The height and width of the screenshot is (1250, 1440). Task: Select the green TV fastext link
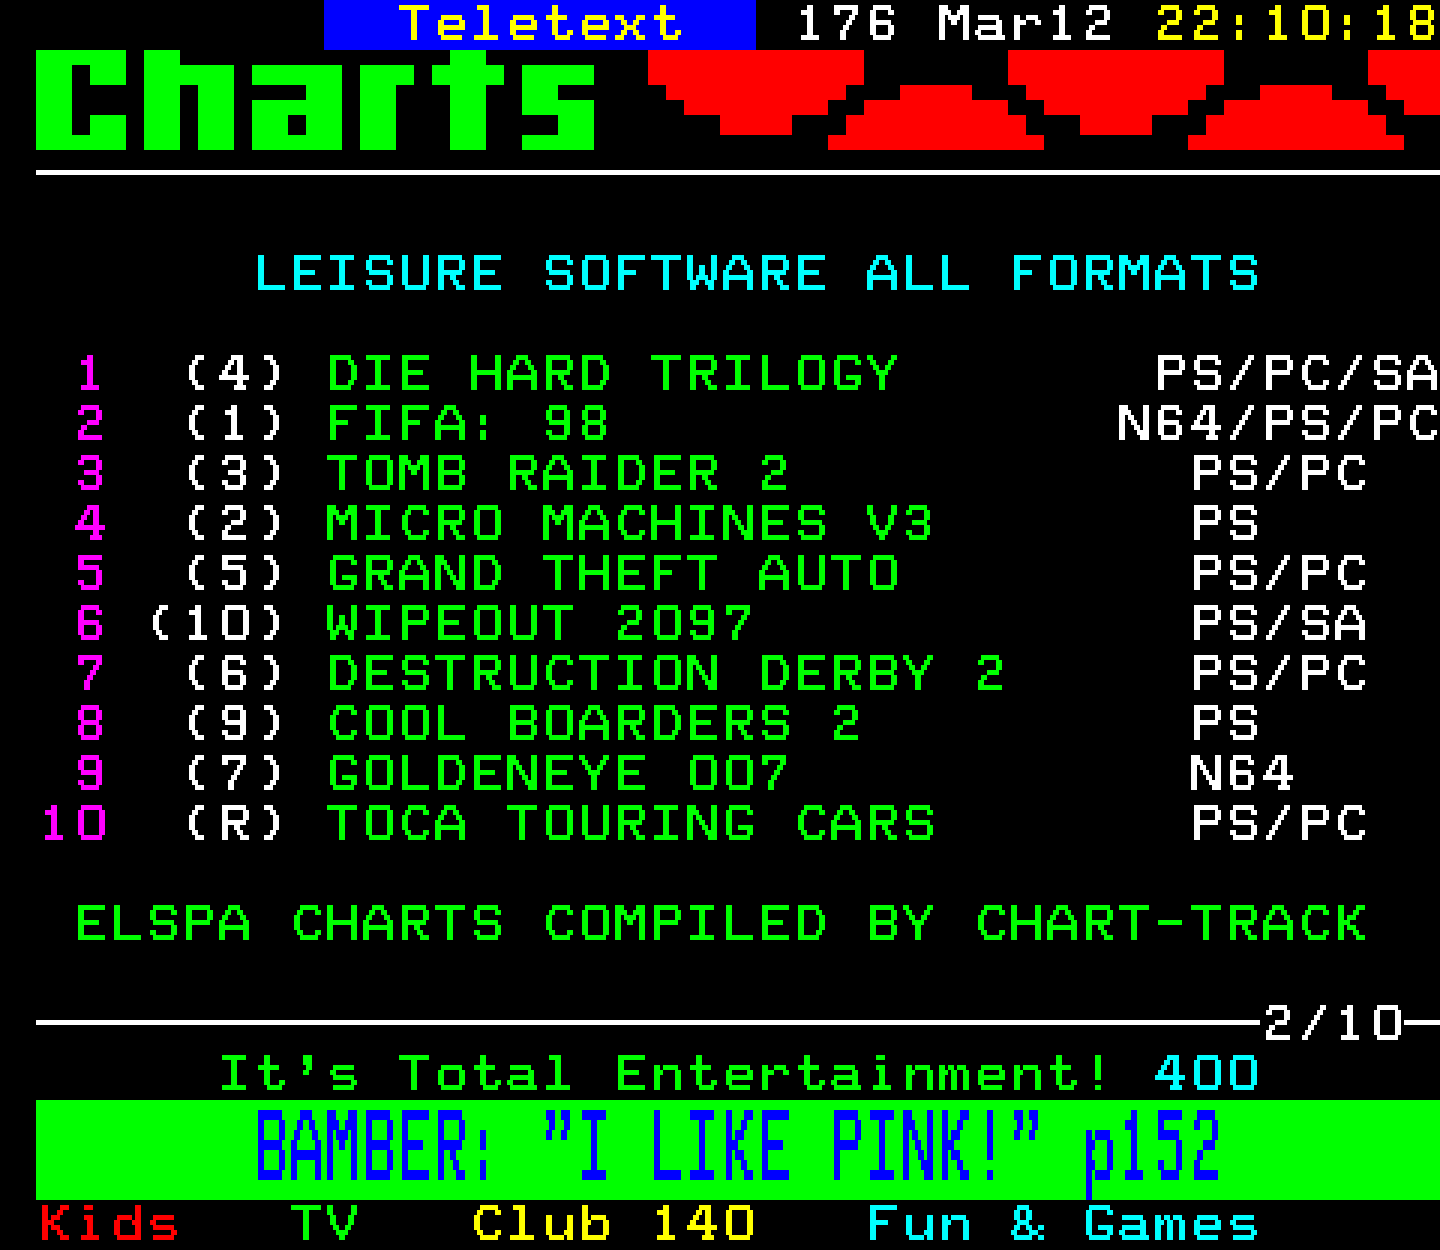coord(324,1224)
